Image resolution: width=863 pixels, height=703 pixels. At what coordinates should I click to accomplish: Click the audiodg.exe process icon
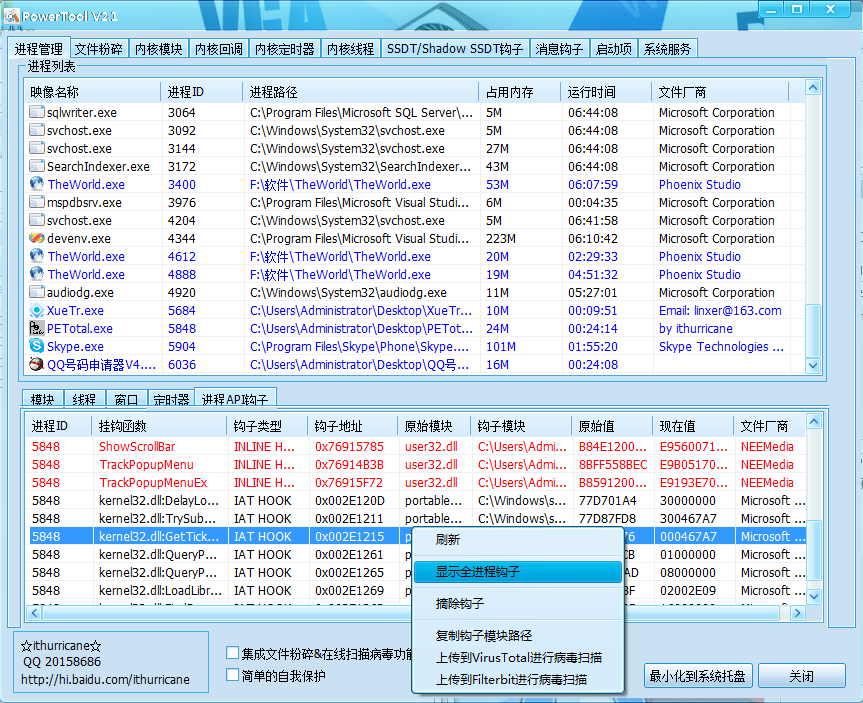tap(36, 292)
